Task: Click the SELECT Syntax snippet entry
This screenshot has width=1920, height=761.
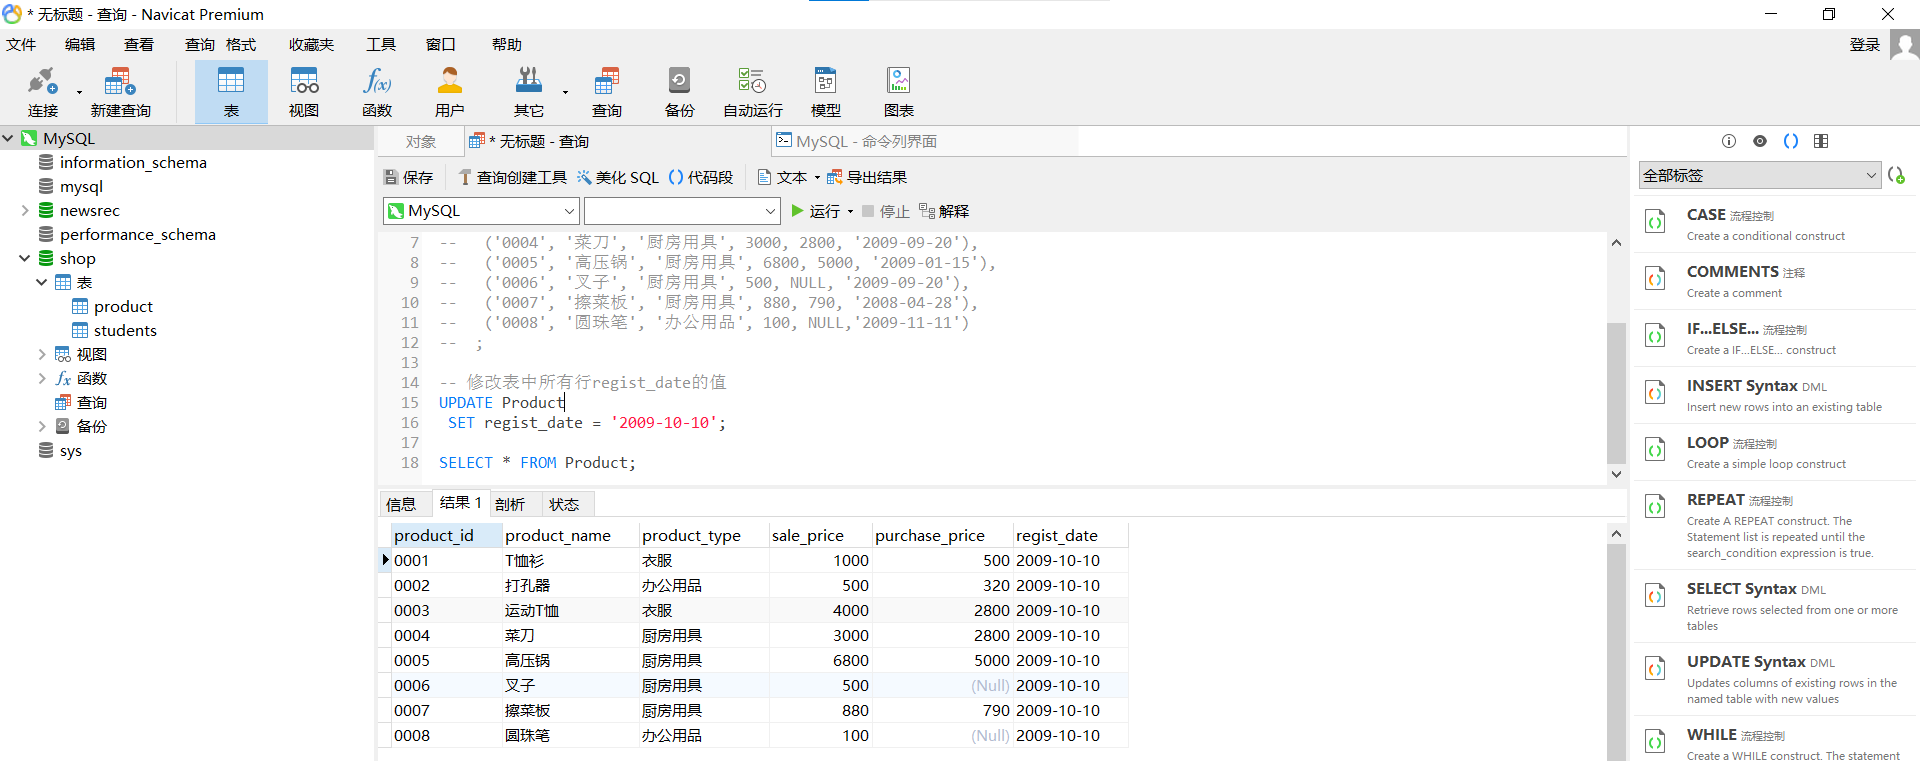Action: coord(1776,606)
